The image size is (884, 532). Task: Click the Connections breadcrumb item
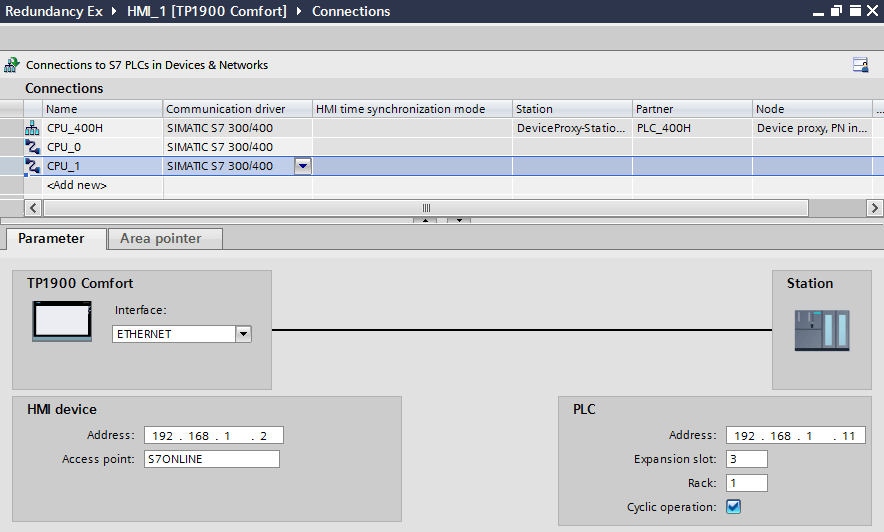[351, 11]
